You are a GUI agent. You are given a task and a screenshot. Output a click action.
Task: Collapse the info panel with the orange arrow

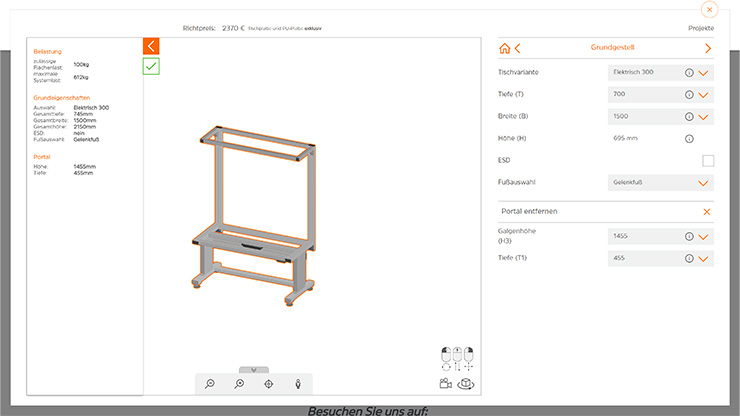coord(151,46)
